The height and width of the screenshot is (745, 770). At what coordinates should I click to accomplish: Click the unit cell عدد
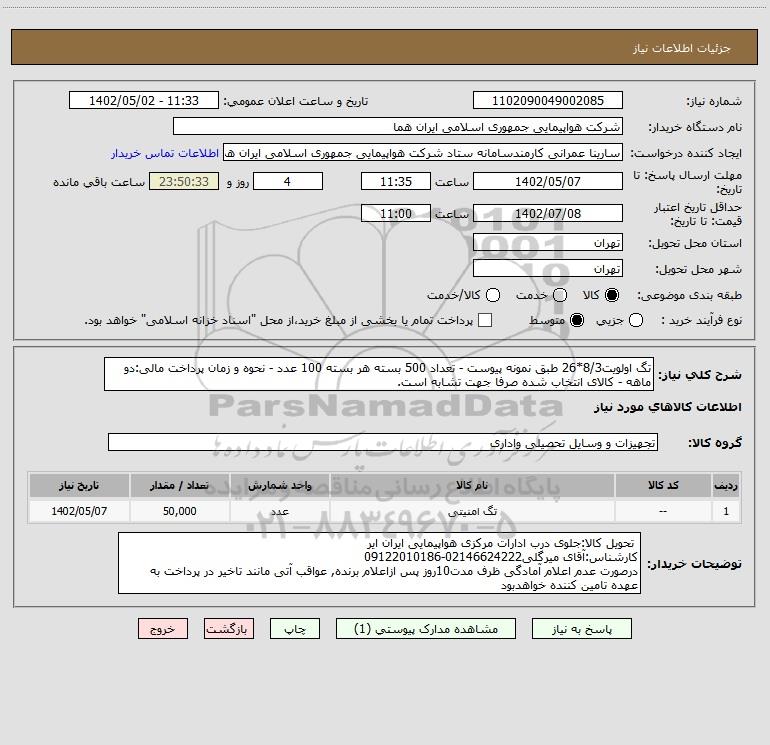(x=279, y=511)
